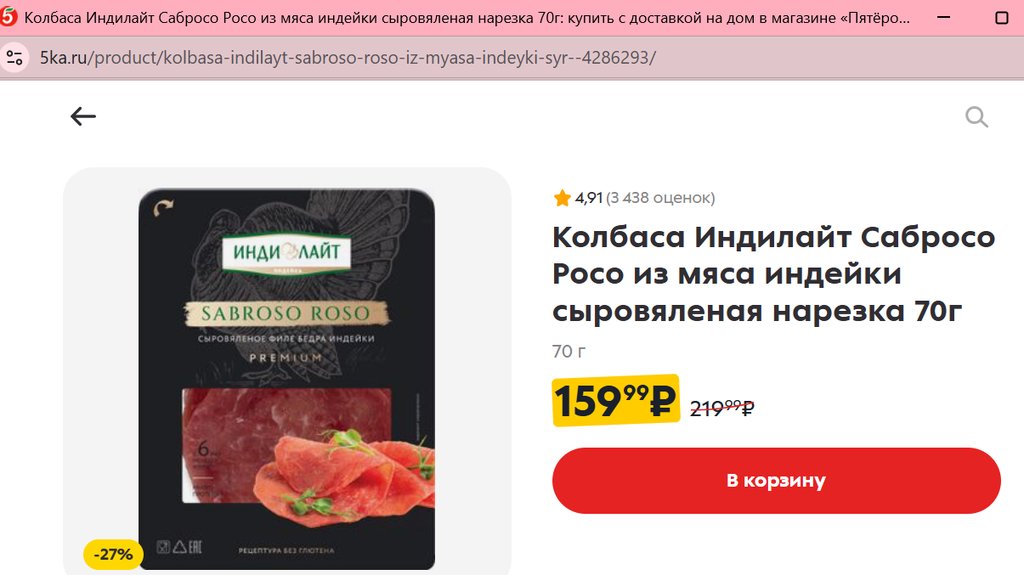Click the 70 г weight label

569,352
